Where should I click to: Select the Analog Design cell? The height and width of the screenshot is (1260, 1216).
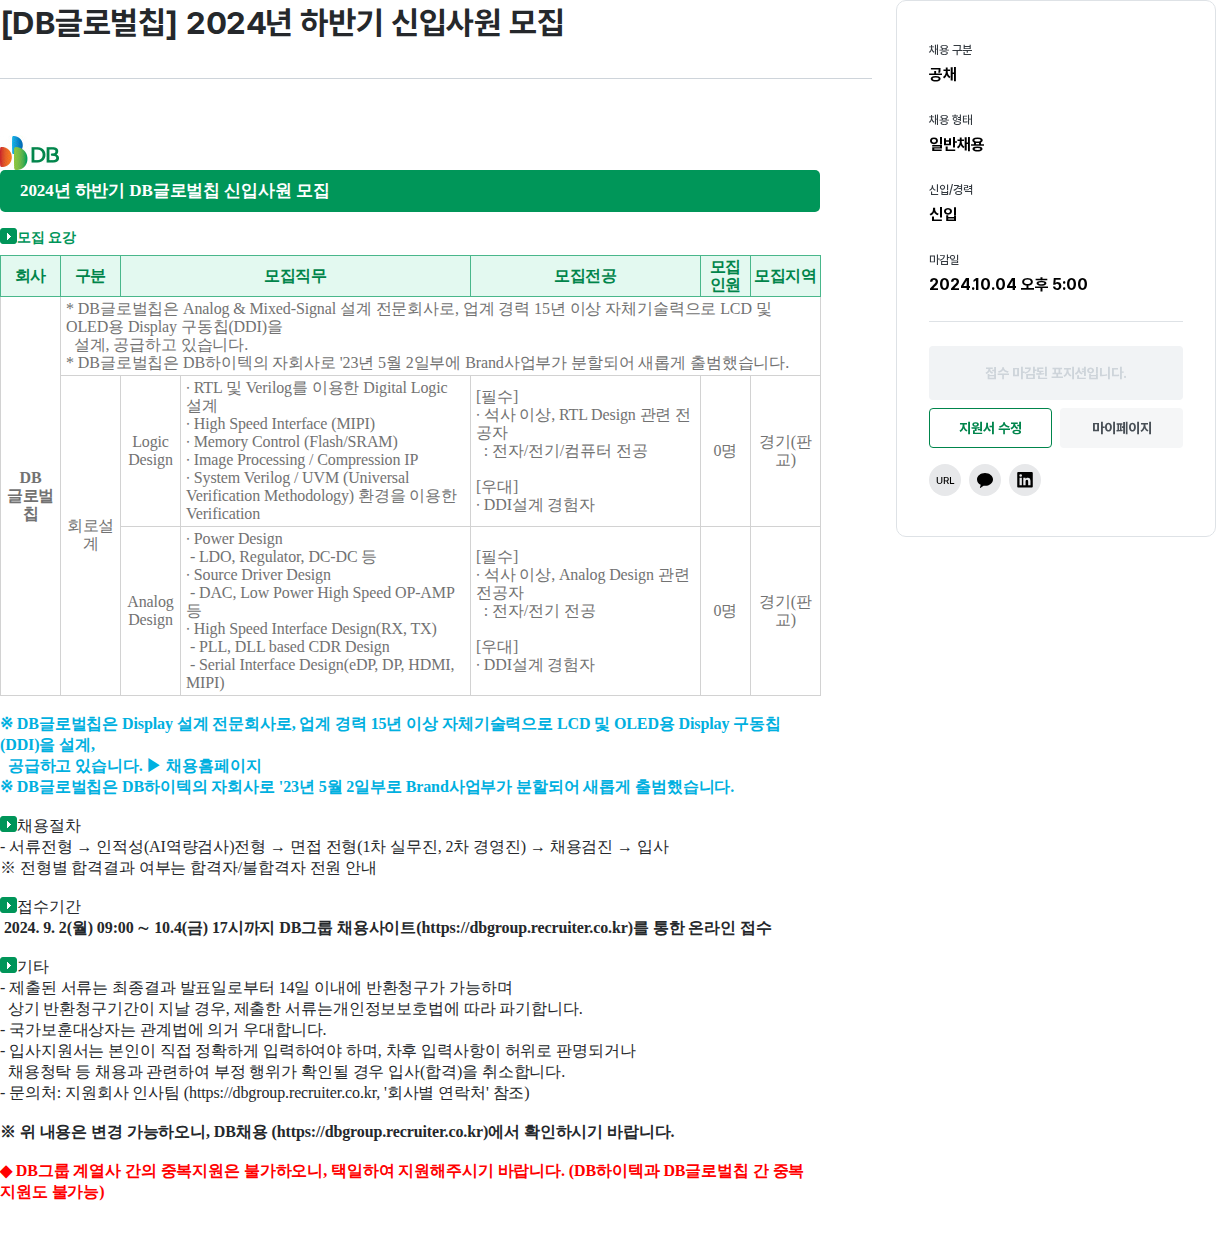[151, 611]
